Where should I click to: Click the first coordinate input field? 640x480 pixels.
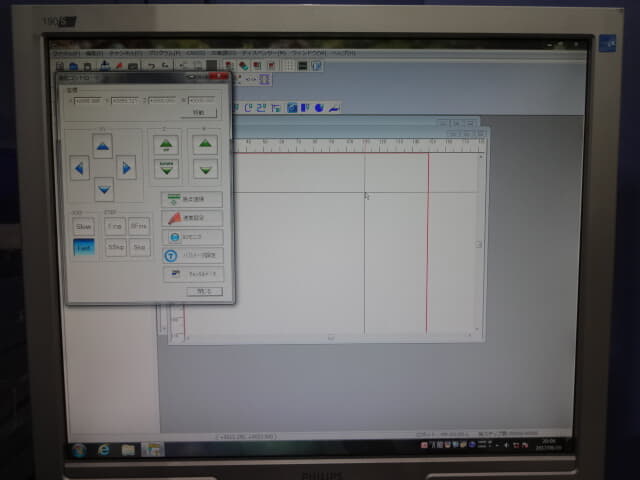[87, 100]
